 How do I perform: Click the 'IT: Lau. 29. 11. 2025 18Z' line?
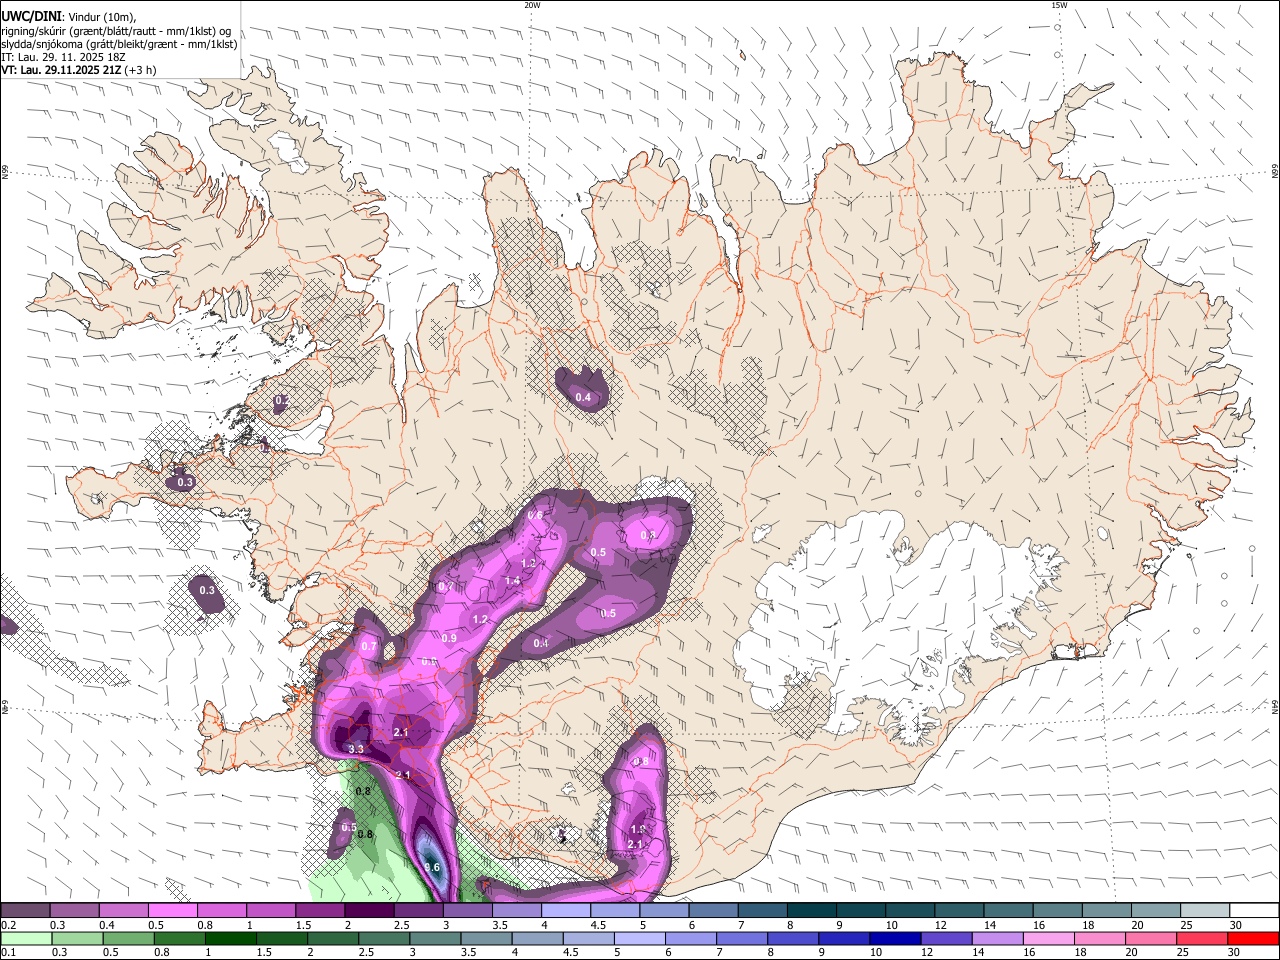pos(63,57)
